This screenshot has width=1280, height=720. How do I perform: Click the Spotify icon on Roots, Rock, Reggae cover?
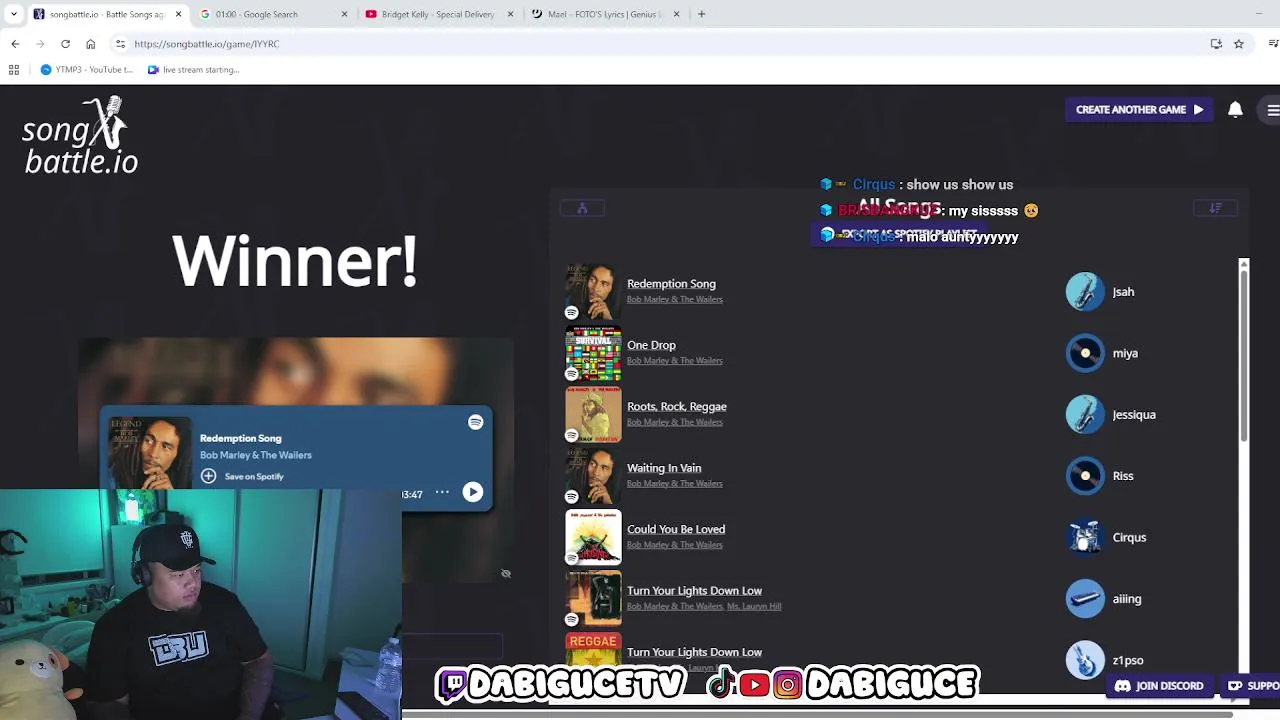click(x=572, y=435)
